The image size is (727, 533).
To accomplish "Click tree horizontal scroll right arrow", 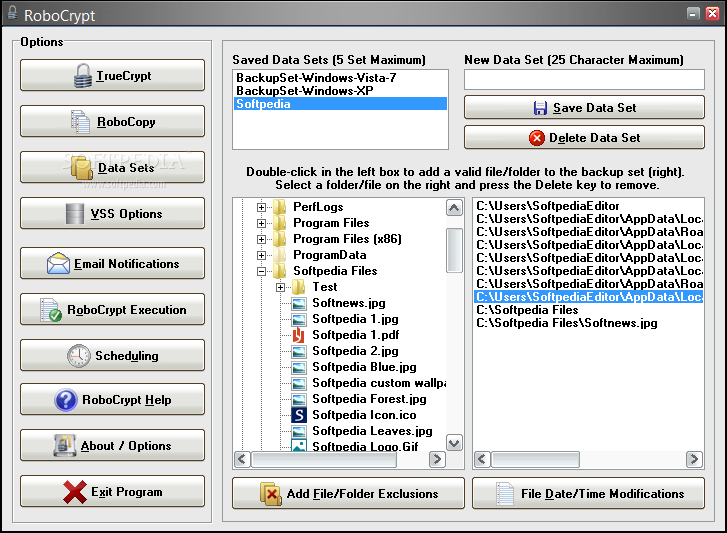I will pos(437,459).
